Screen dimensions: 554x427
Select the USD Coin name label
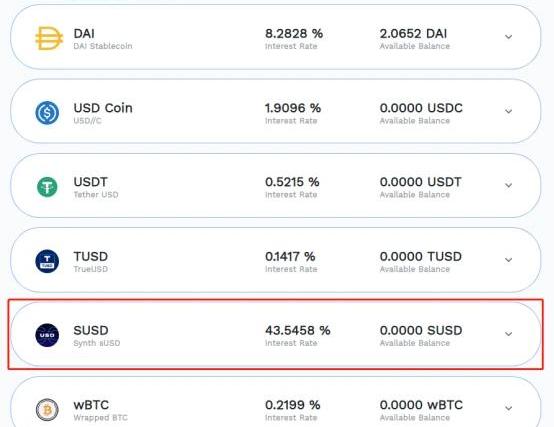(x=103, y=108)
